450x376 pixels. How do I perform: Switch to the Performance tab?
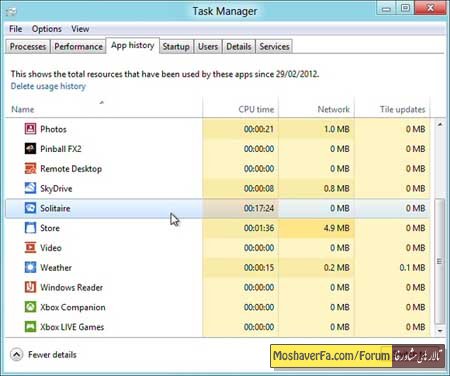78,47
